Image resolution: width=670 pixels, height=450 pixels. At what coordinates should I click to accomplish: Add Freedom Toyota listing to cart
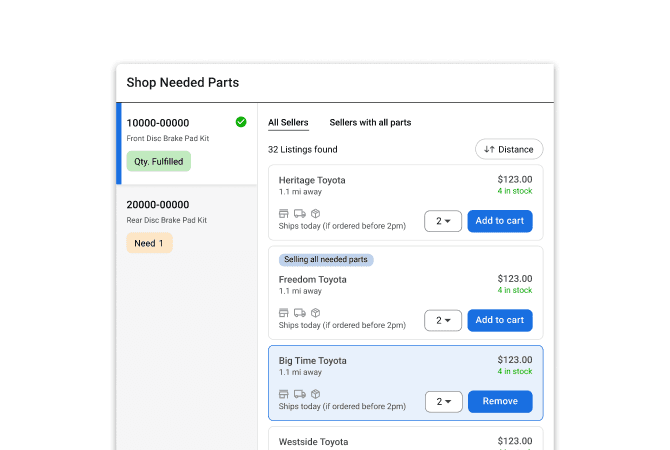click(x=500, y=320)
